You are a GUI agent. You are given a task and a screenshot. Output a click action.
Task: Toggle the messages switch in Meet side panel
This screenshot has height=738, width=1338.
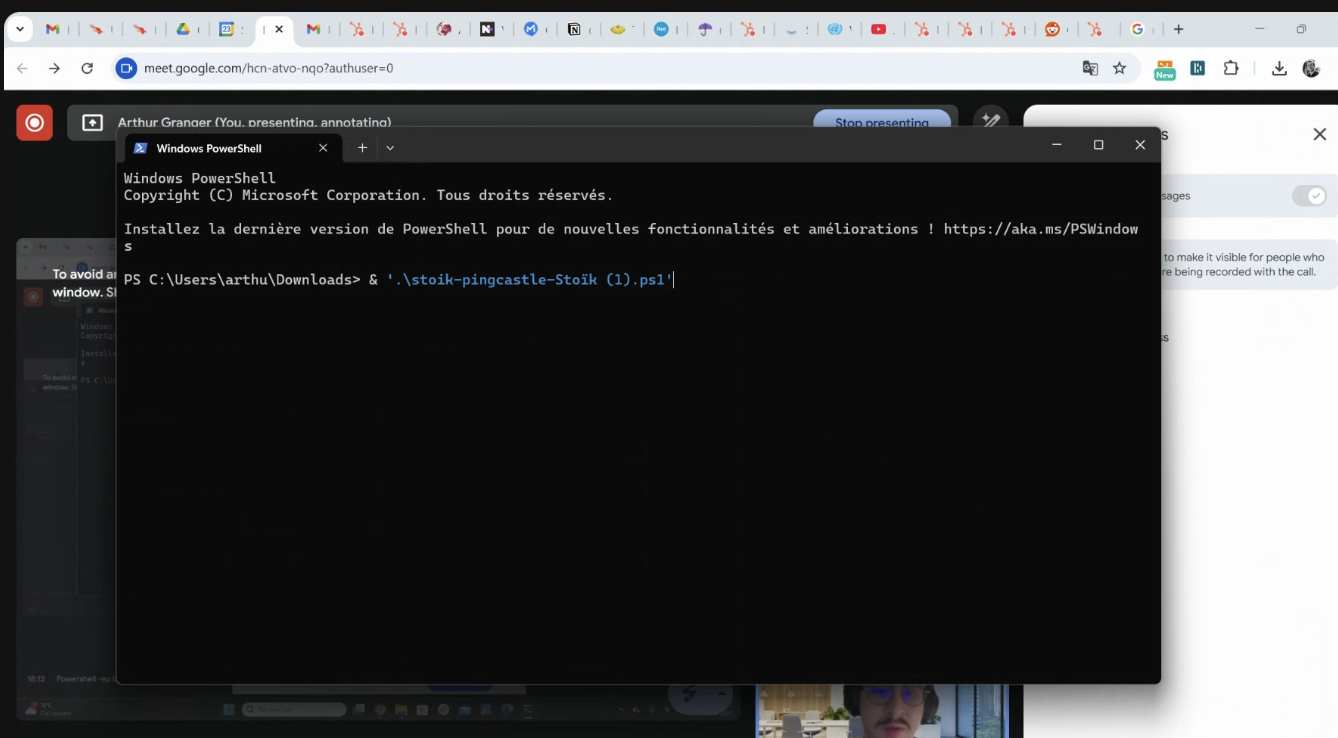1308,196
